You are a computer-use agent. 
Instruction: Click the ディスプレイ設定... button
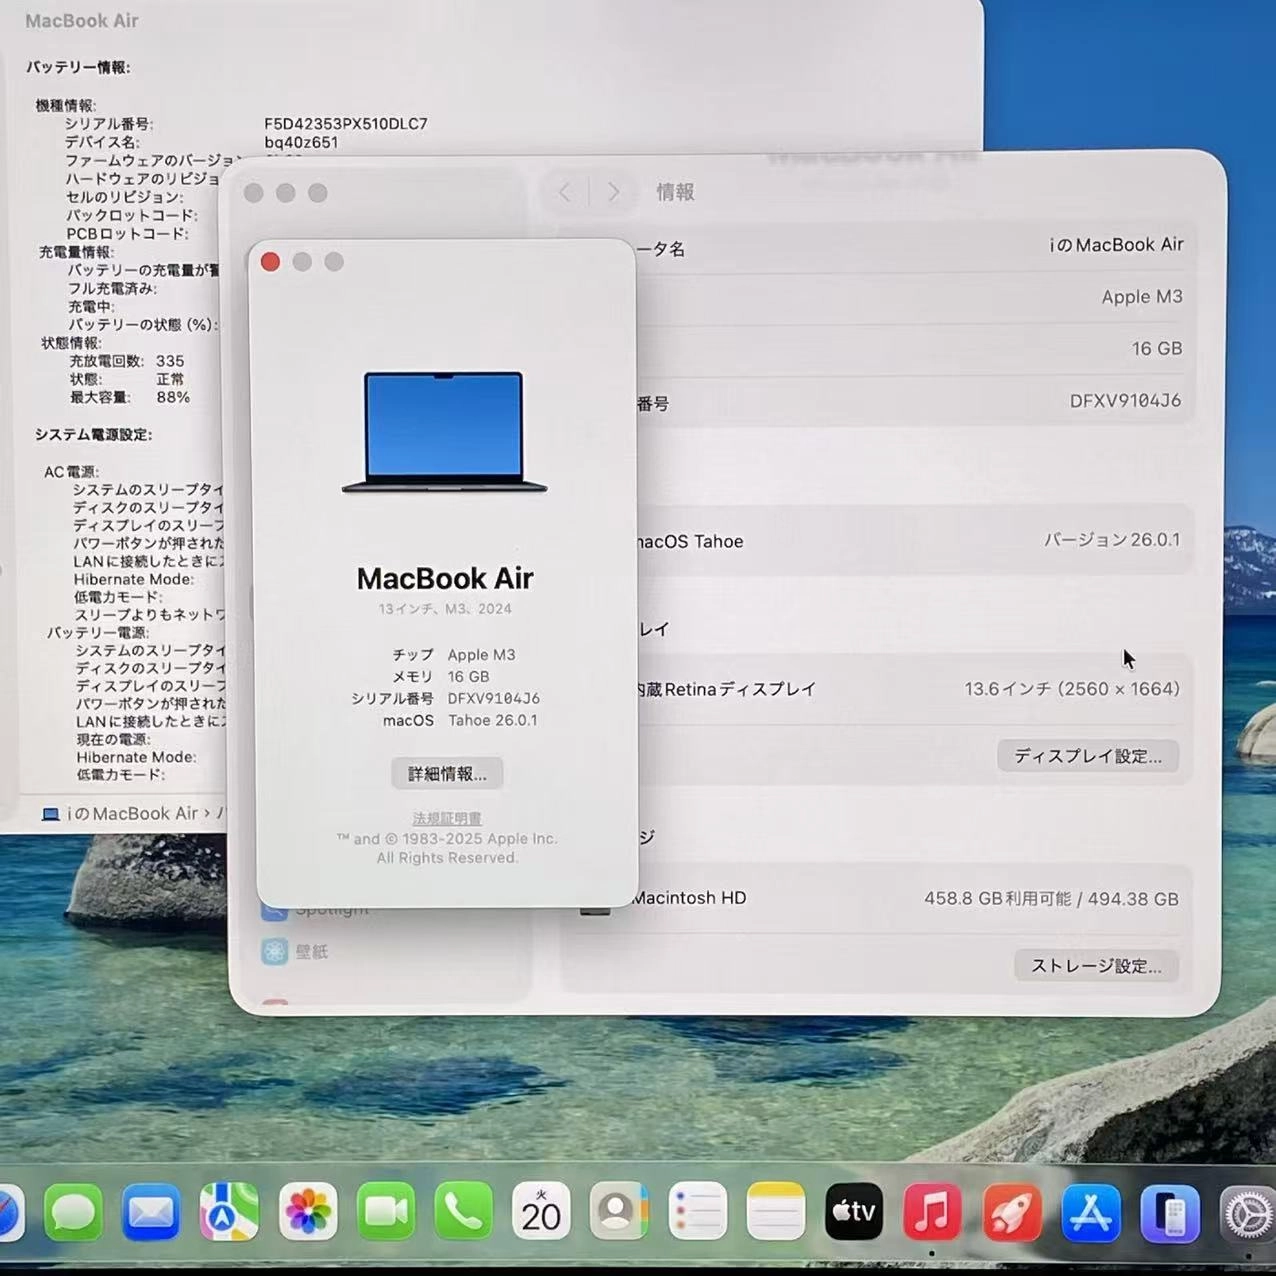(x=1088, y=756)
